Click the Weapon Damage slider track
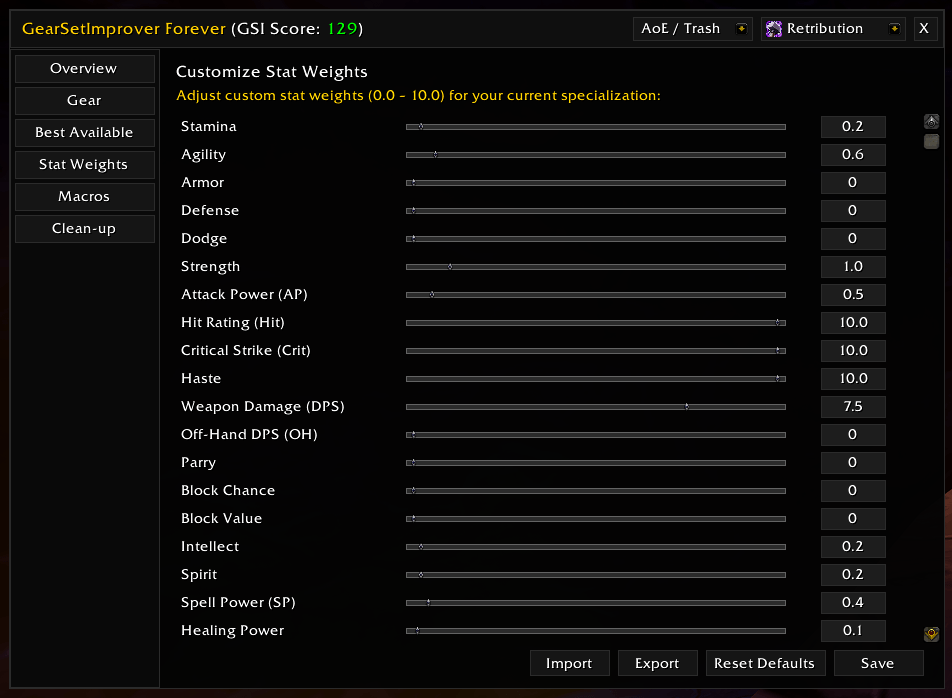 coord(596,407)
